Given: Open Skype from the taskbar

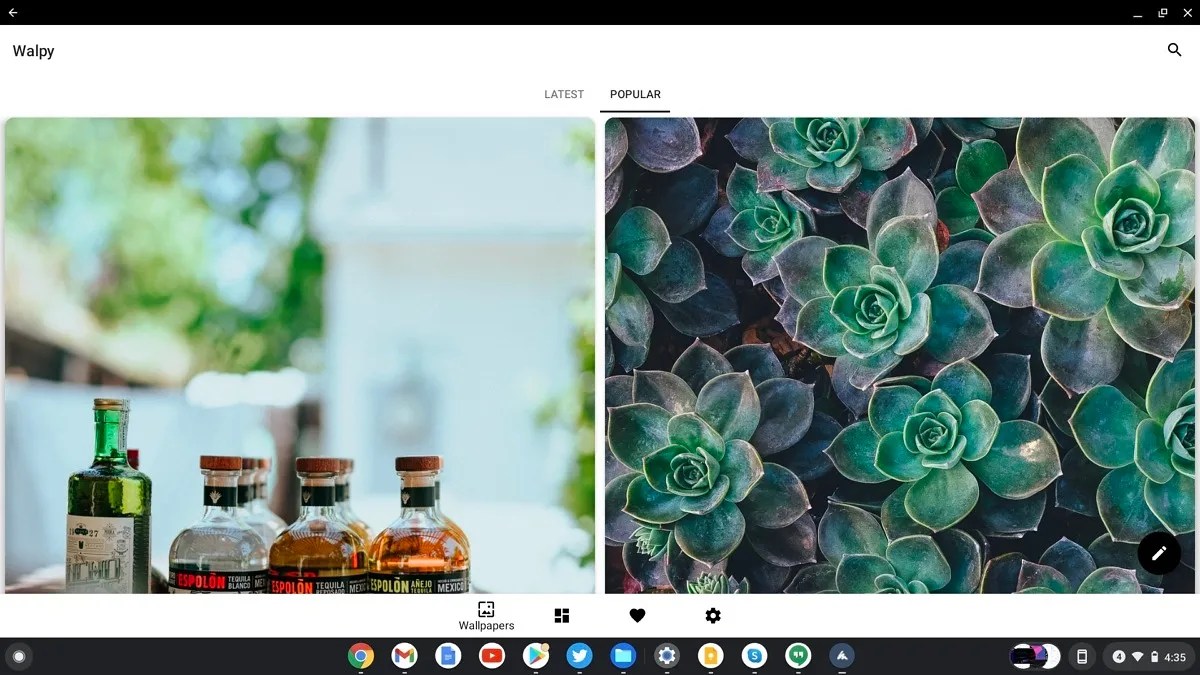Looking at the screenshot, I should [755, 656].
